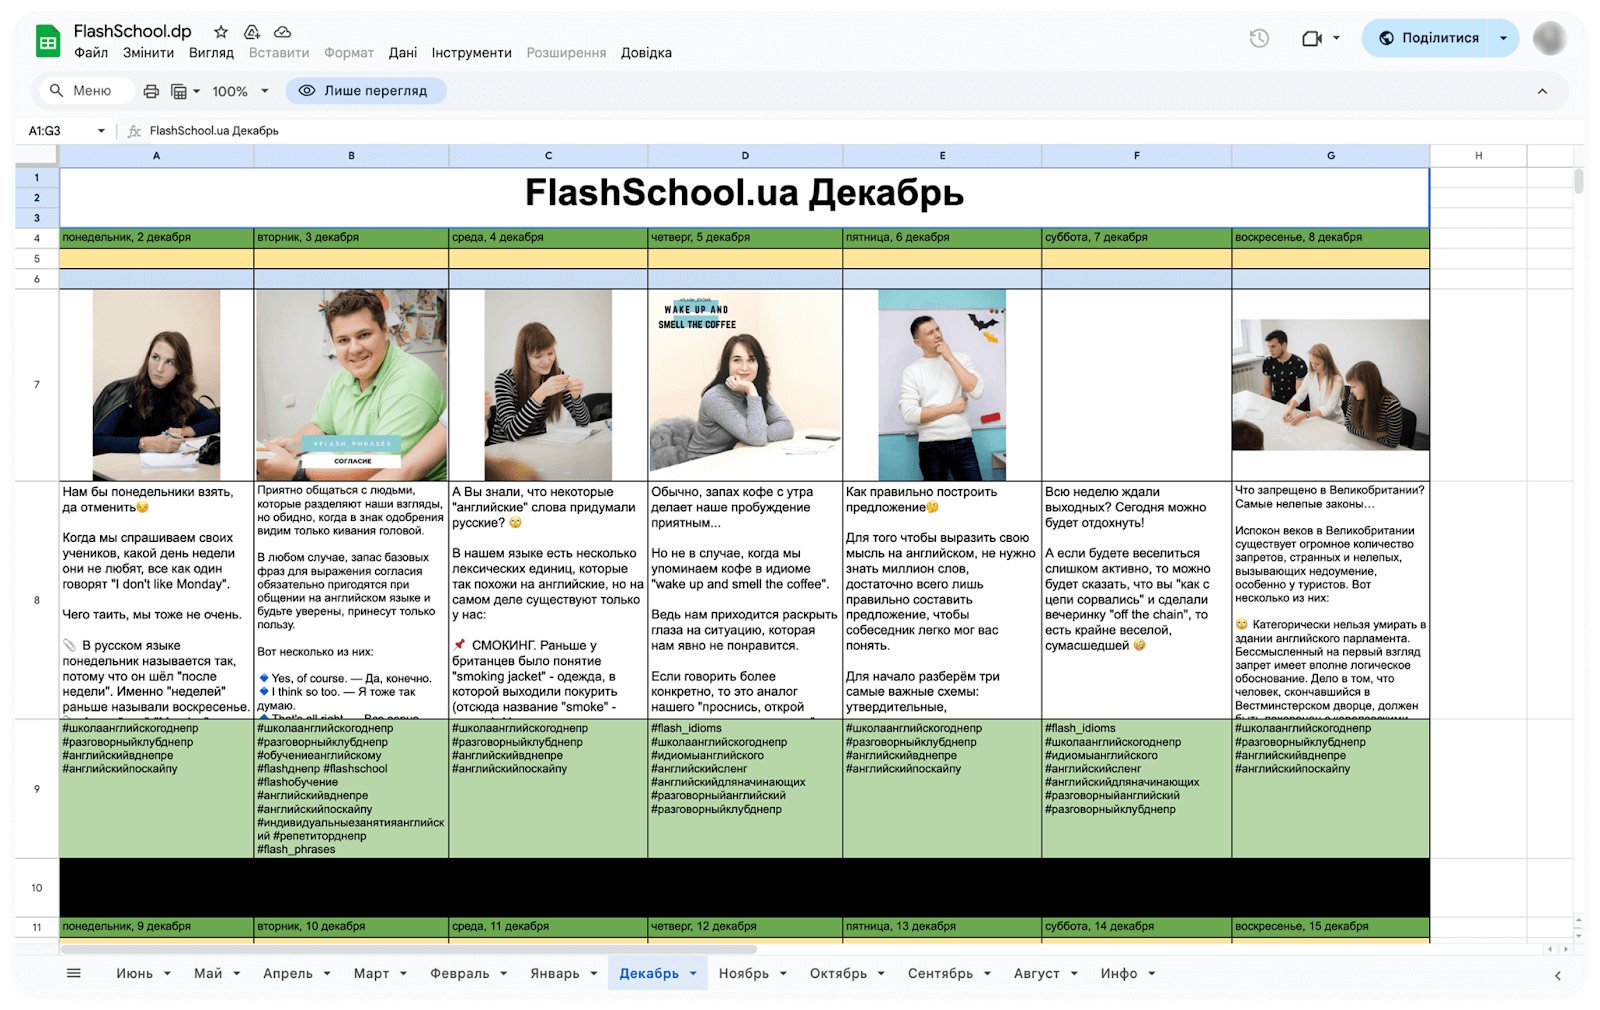Open Октябрь tab dropdown arrow

point(881,973)
